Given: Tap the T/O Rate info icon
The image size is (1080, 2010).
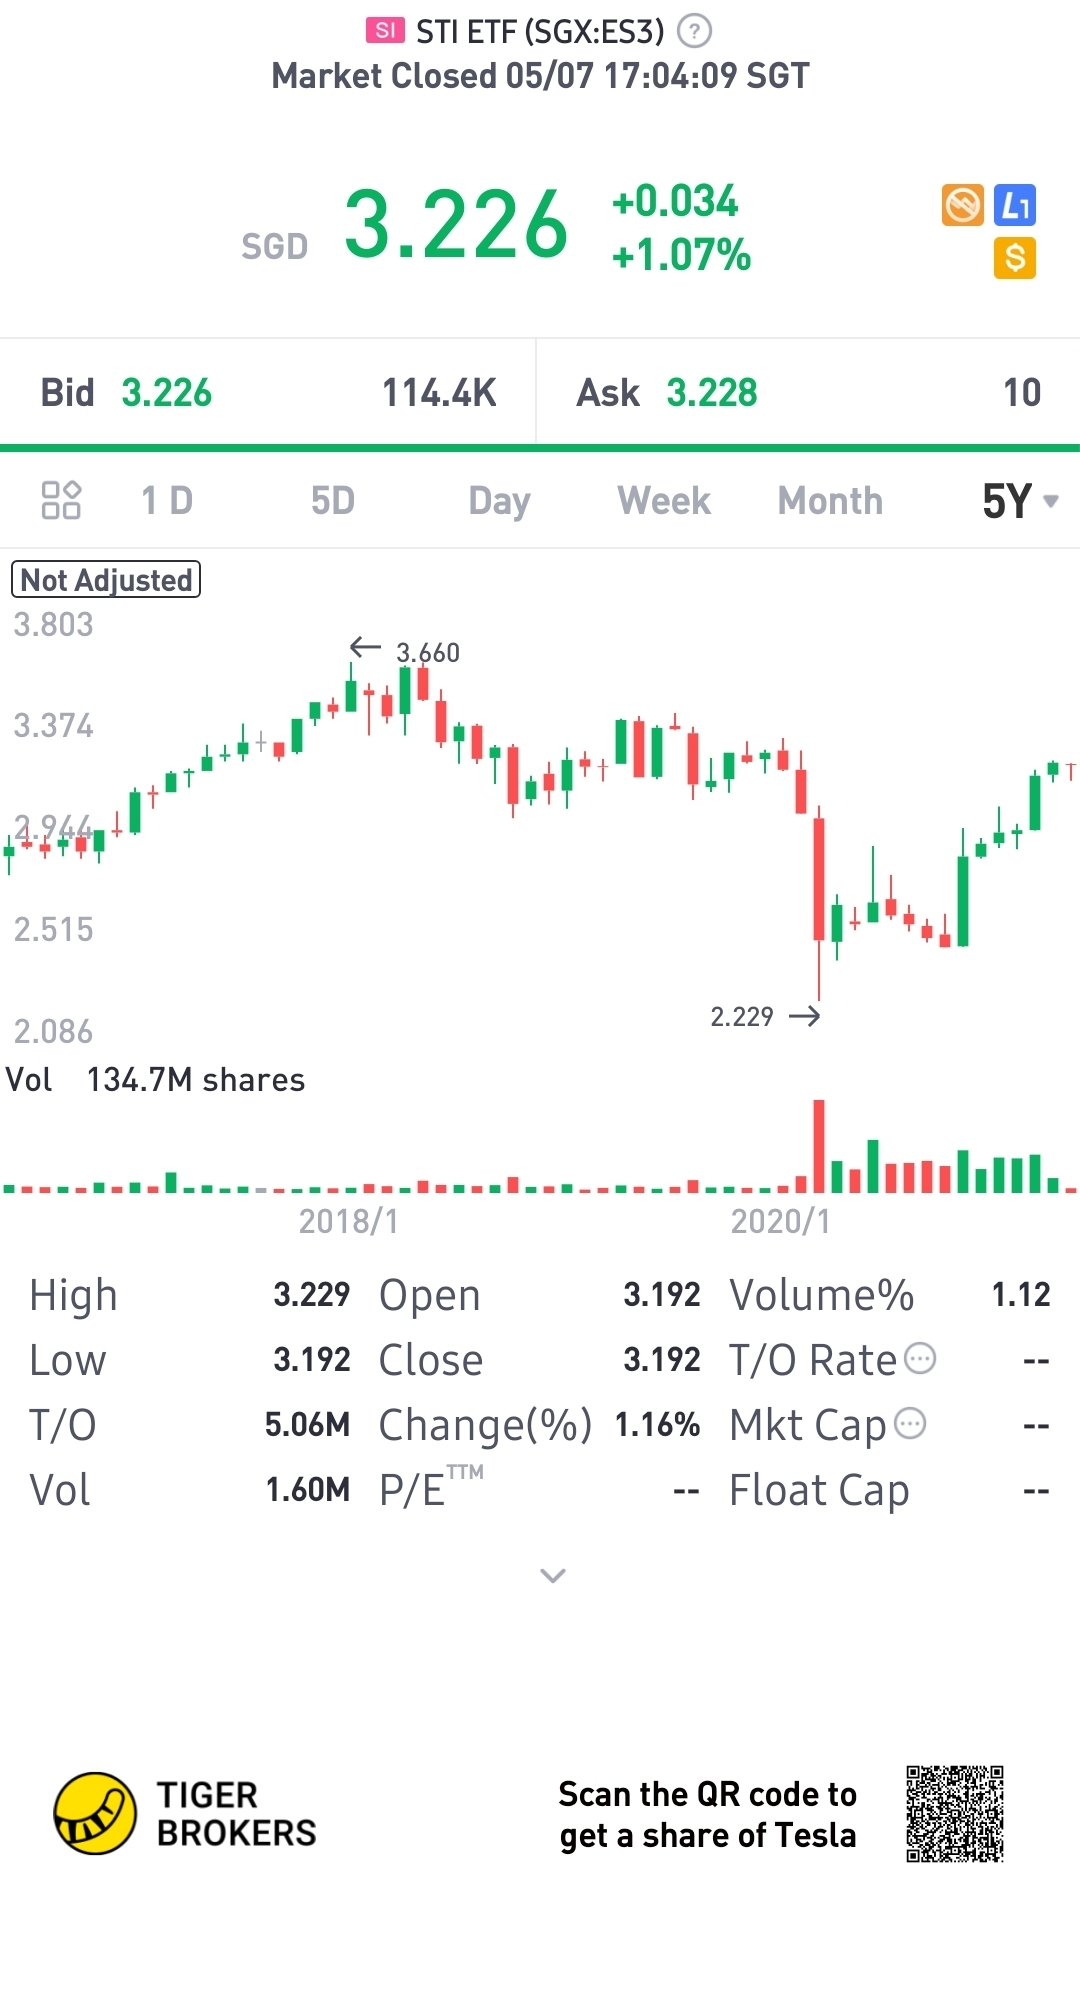Looking at the screenshot, I should pos(920,1358).
